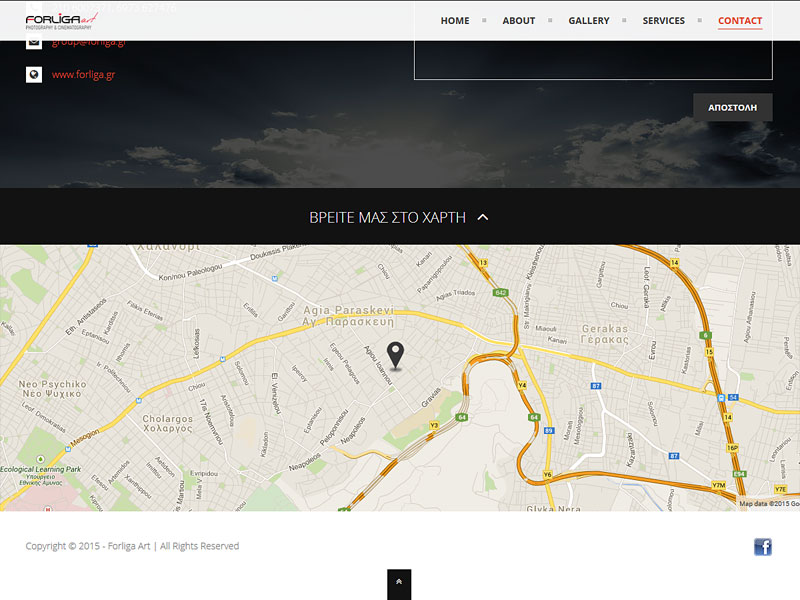Click inside the message text area
Viewport: 800px width, 600px height.
[593, 60]
